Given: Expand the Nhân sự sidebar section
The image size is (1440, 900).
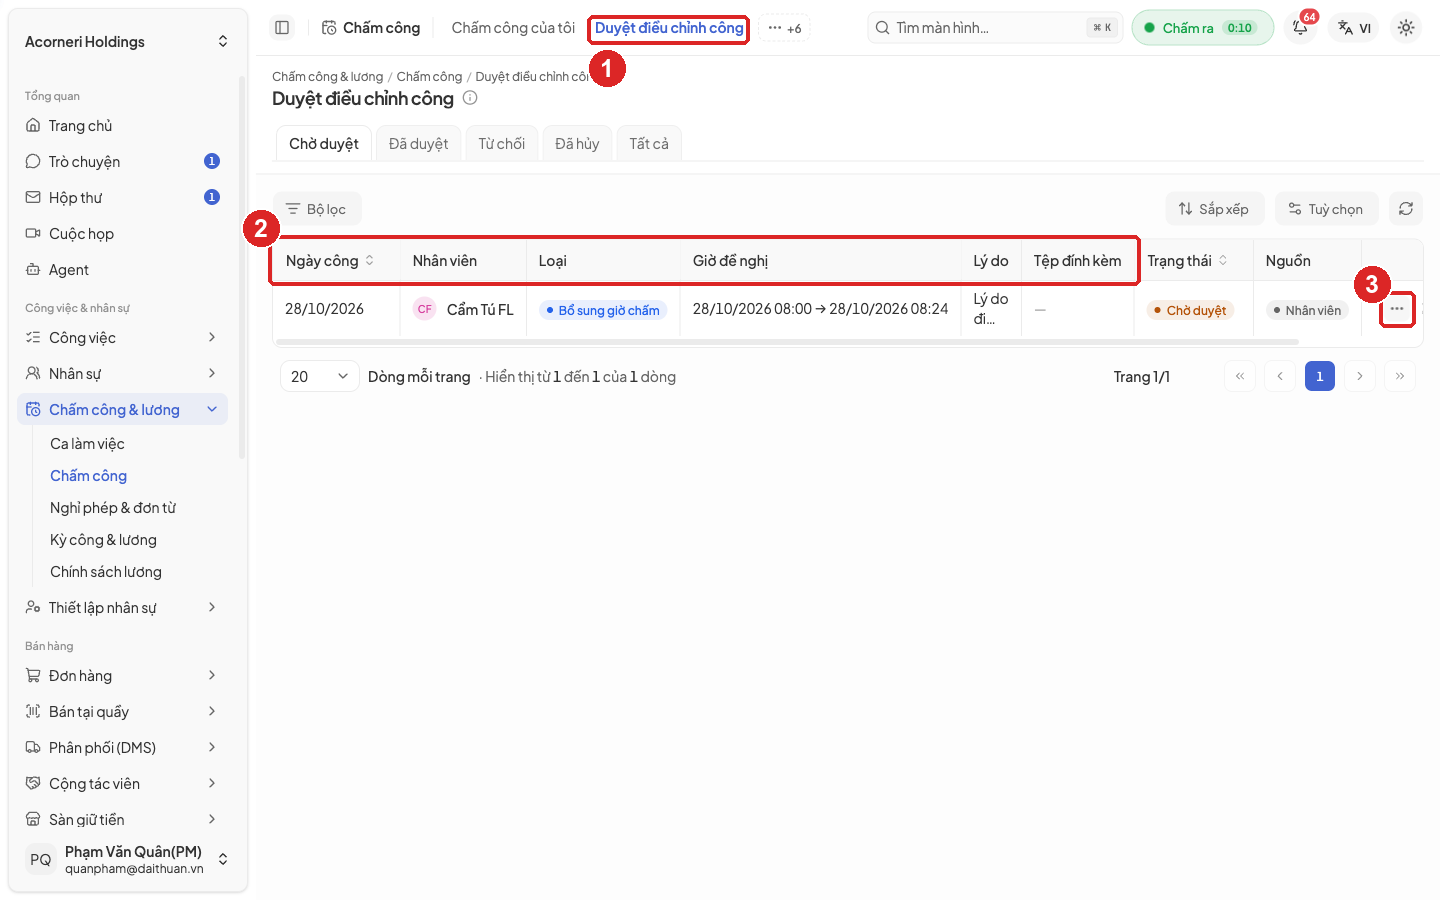Looking at the screenshot, I should coord(122,374).
